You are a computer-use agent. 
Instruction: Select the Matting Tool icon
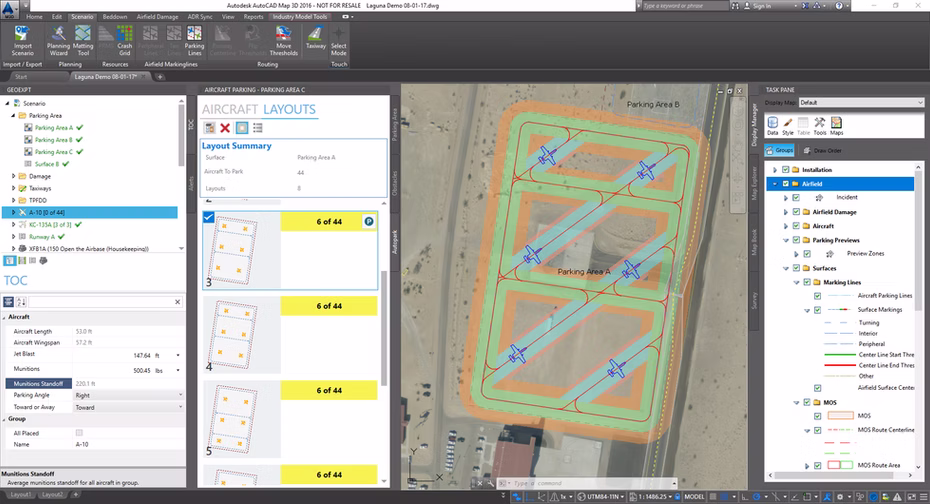pyautogui.click(x=83, y=40)
